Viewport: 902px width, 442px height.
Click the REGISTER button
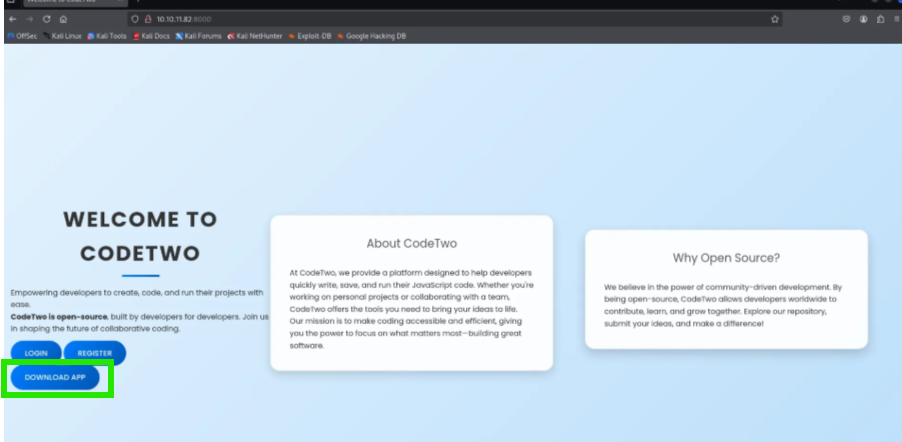pos(95,353)
